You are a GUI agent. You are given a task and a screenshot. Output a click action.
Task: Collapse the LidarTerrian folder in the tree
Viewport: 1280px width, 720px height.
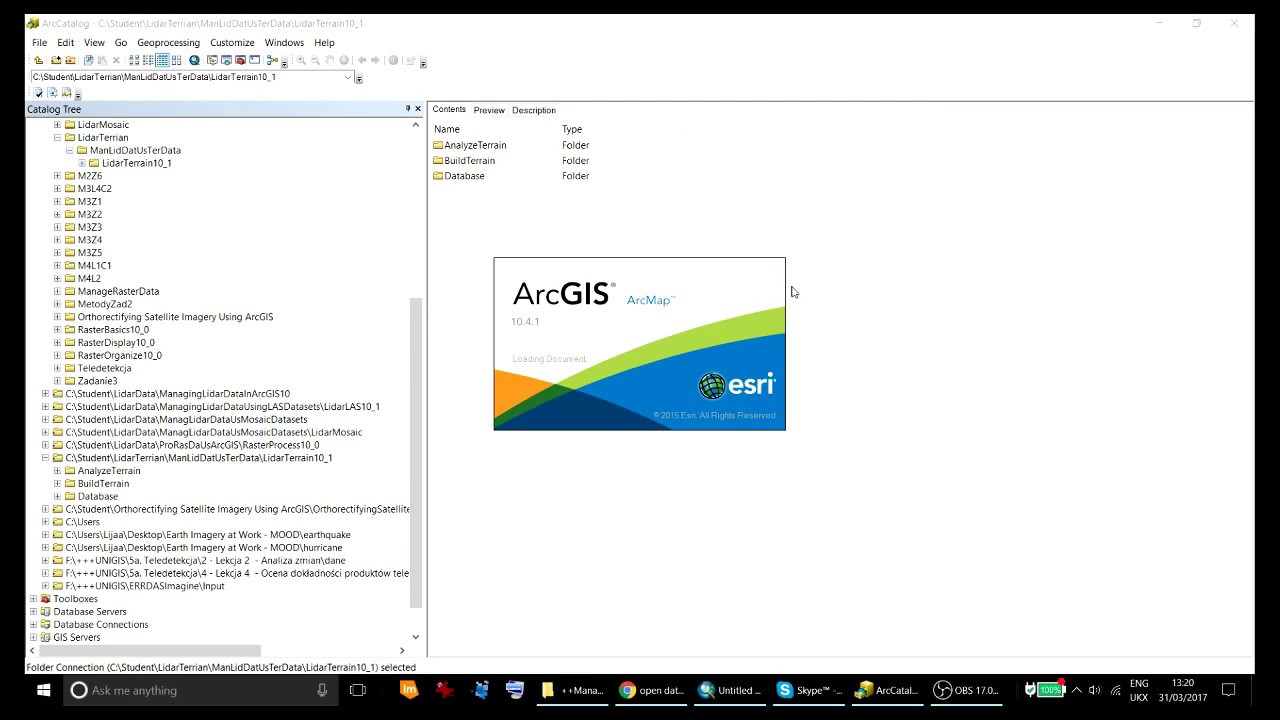coord(57,138)
